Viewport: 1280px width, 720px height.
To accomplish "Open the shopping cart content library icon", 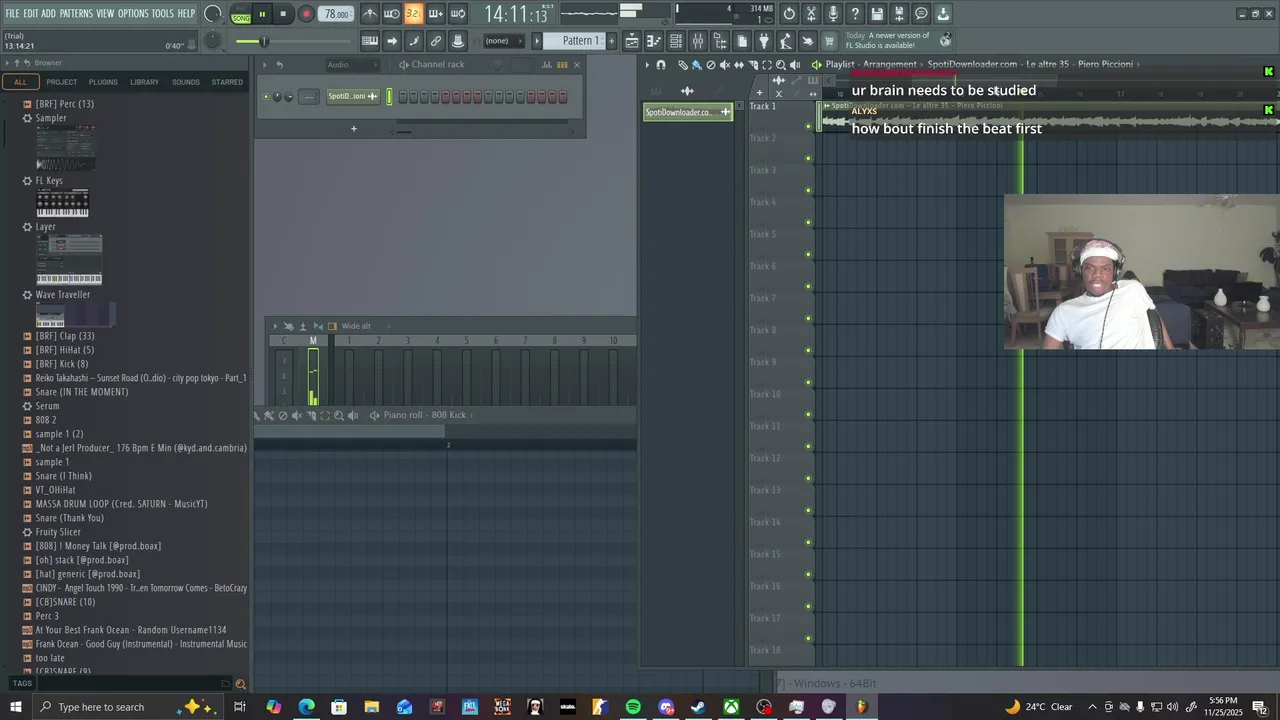I will pos(829,41).
